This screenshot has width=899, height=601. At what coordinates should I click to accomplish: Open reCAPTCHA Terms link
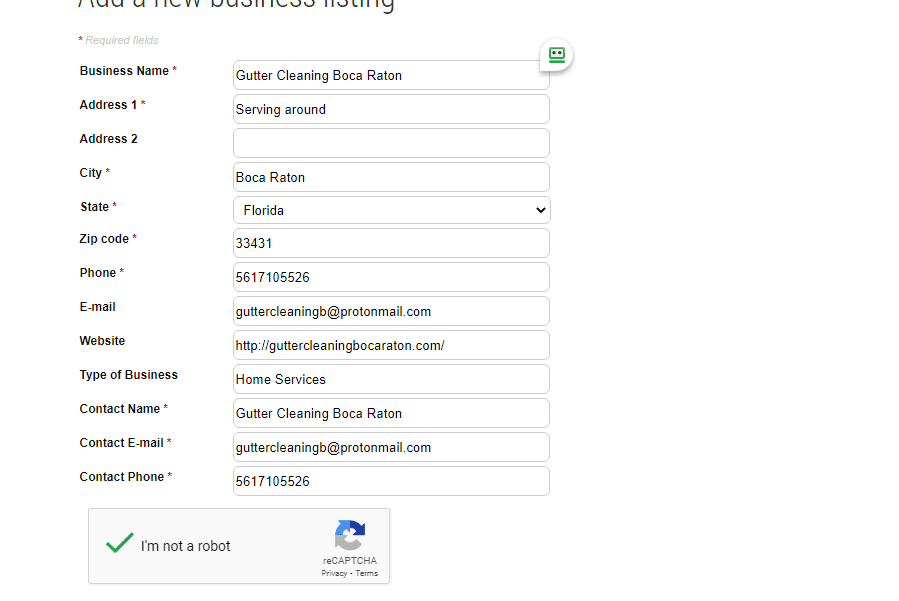pyautogui.click(x=366, y=573)
